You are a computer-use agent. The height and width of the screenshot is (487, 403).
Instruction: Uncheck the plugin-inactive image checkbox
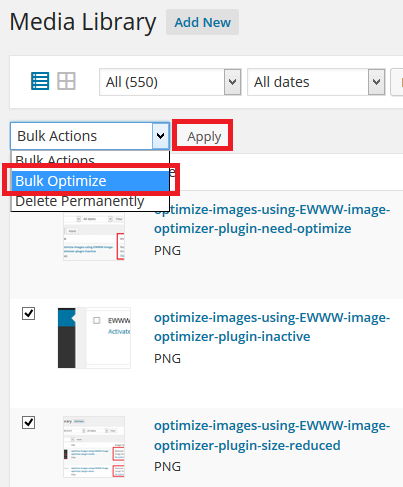(28, 313)
